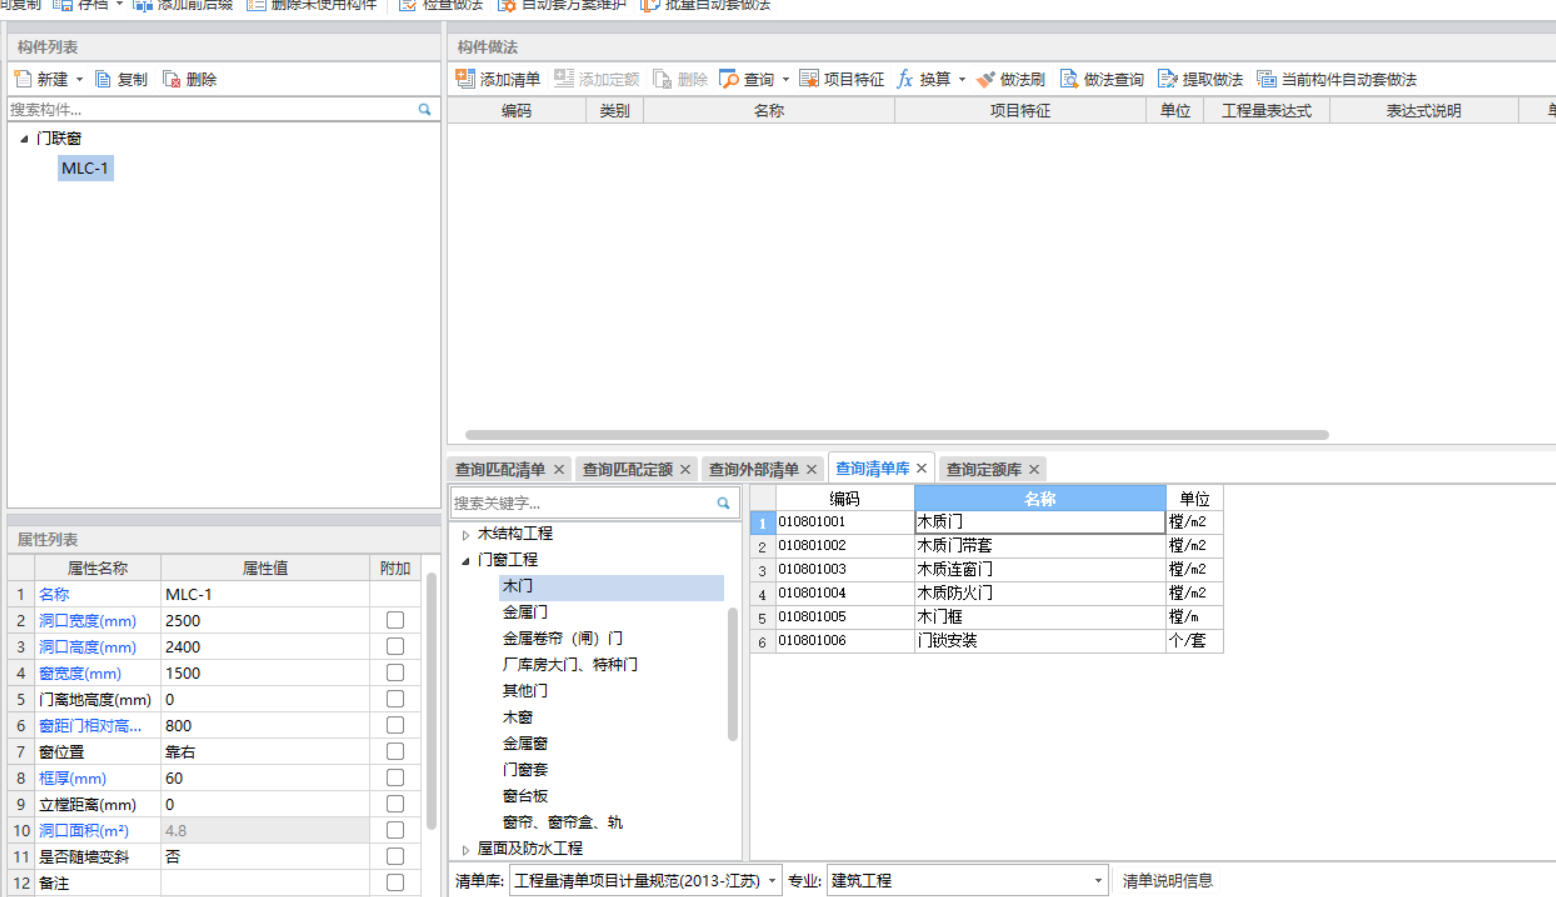Close the 查询匹配清单 tab
The image size is (1556, 897).
tap(559, 469)
